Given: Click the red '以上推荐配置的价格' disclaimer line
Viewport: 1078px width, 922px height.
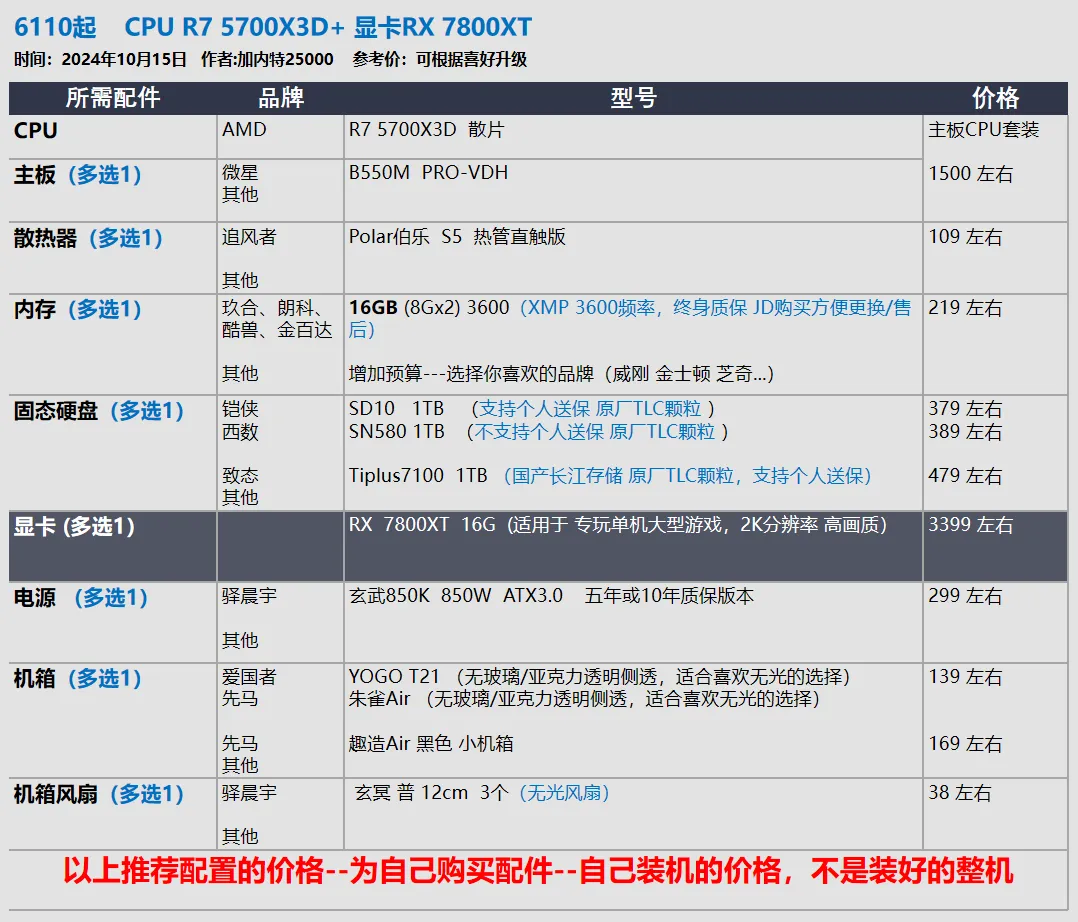Looking at the screenshot, I should point(538,871).
